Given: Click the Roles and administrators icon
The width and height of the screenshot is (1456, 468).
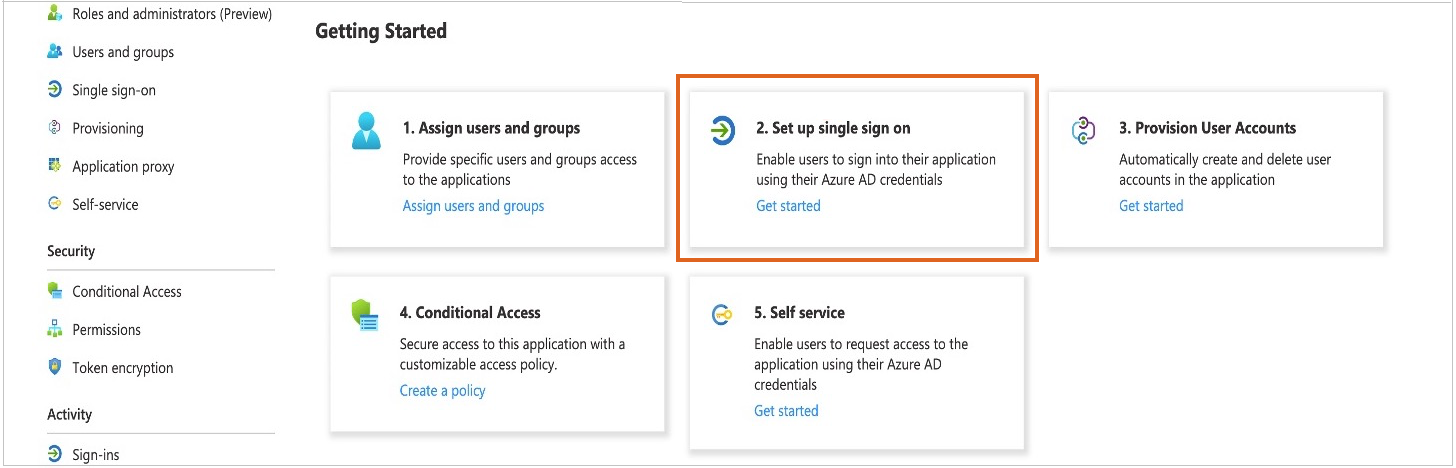Looking at the screenshot, I should point(55,14).
